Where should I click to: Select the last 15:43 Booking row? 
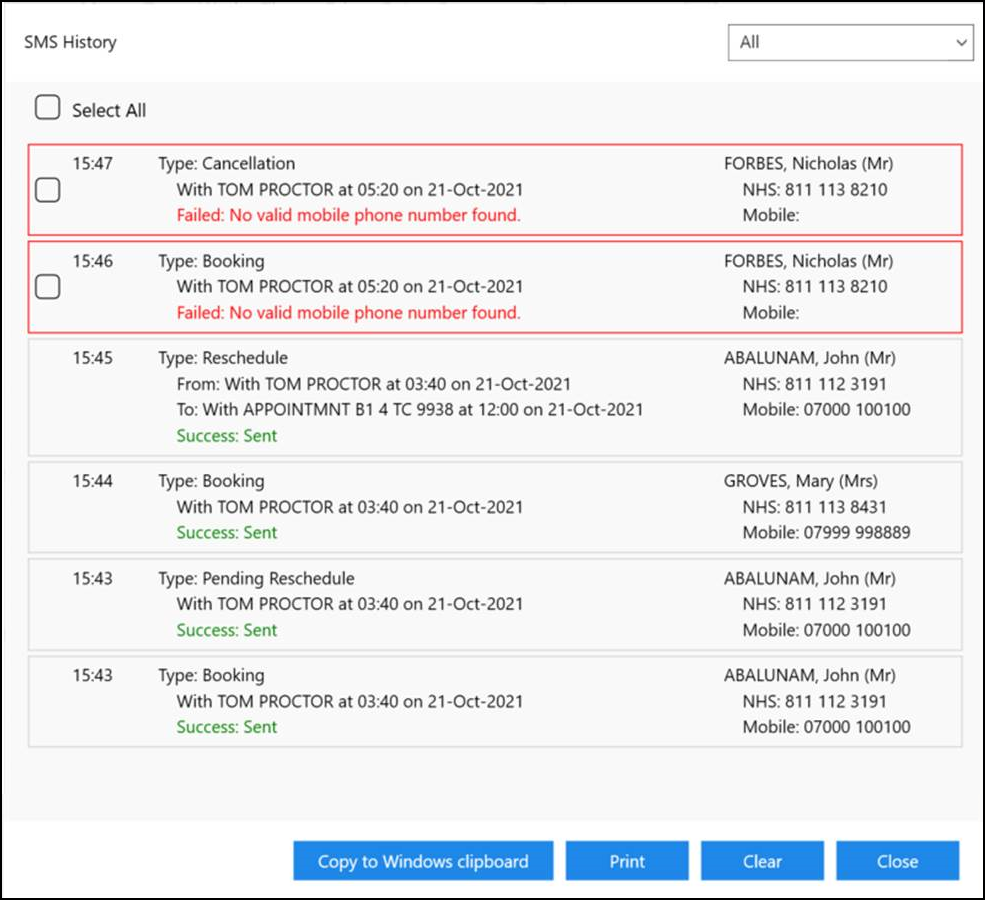[x=495, y=701]
